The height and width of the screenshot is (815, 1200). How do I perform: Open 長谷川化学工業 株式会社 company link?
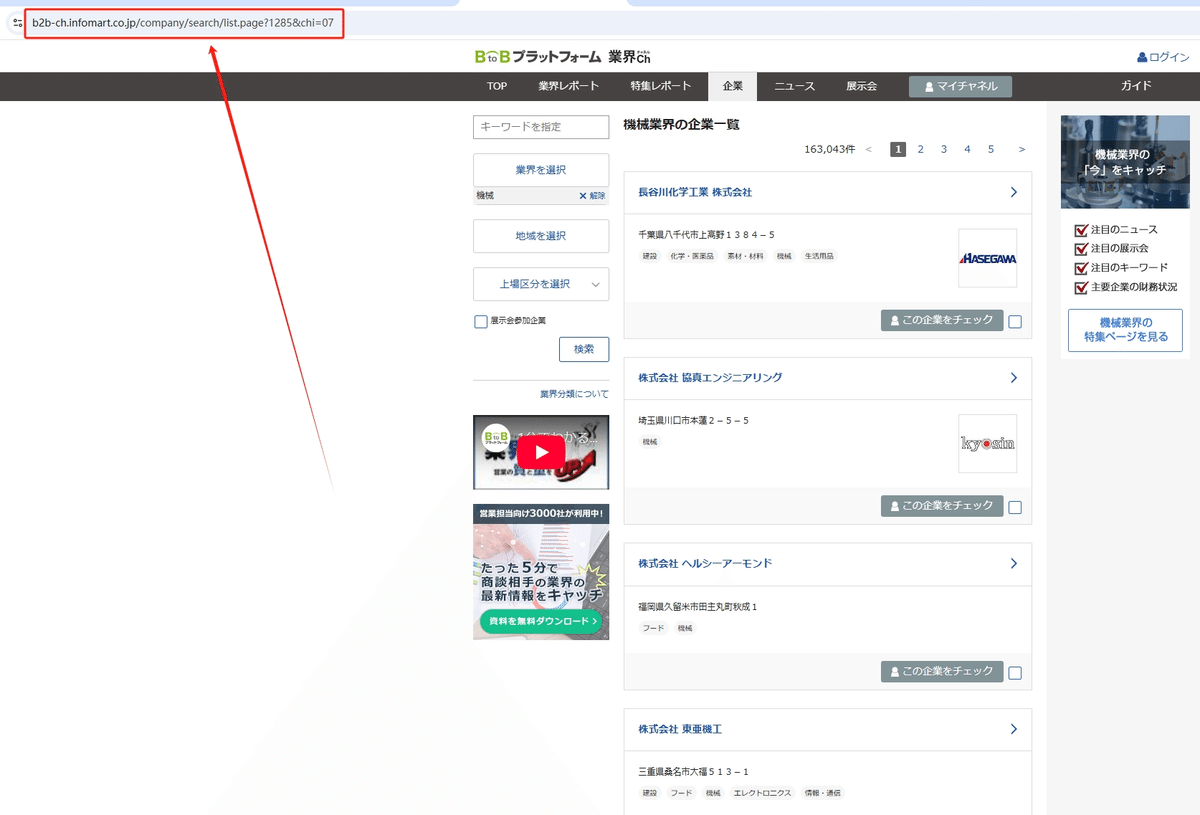[x=695, y=192]
